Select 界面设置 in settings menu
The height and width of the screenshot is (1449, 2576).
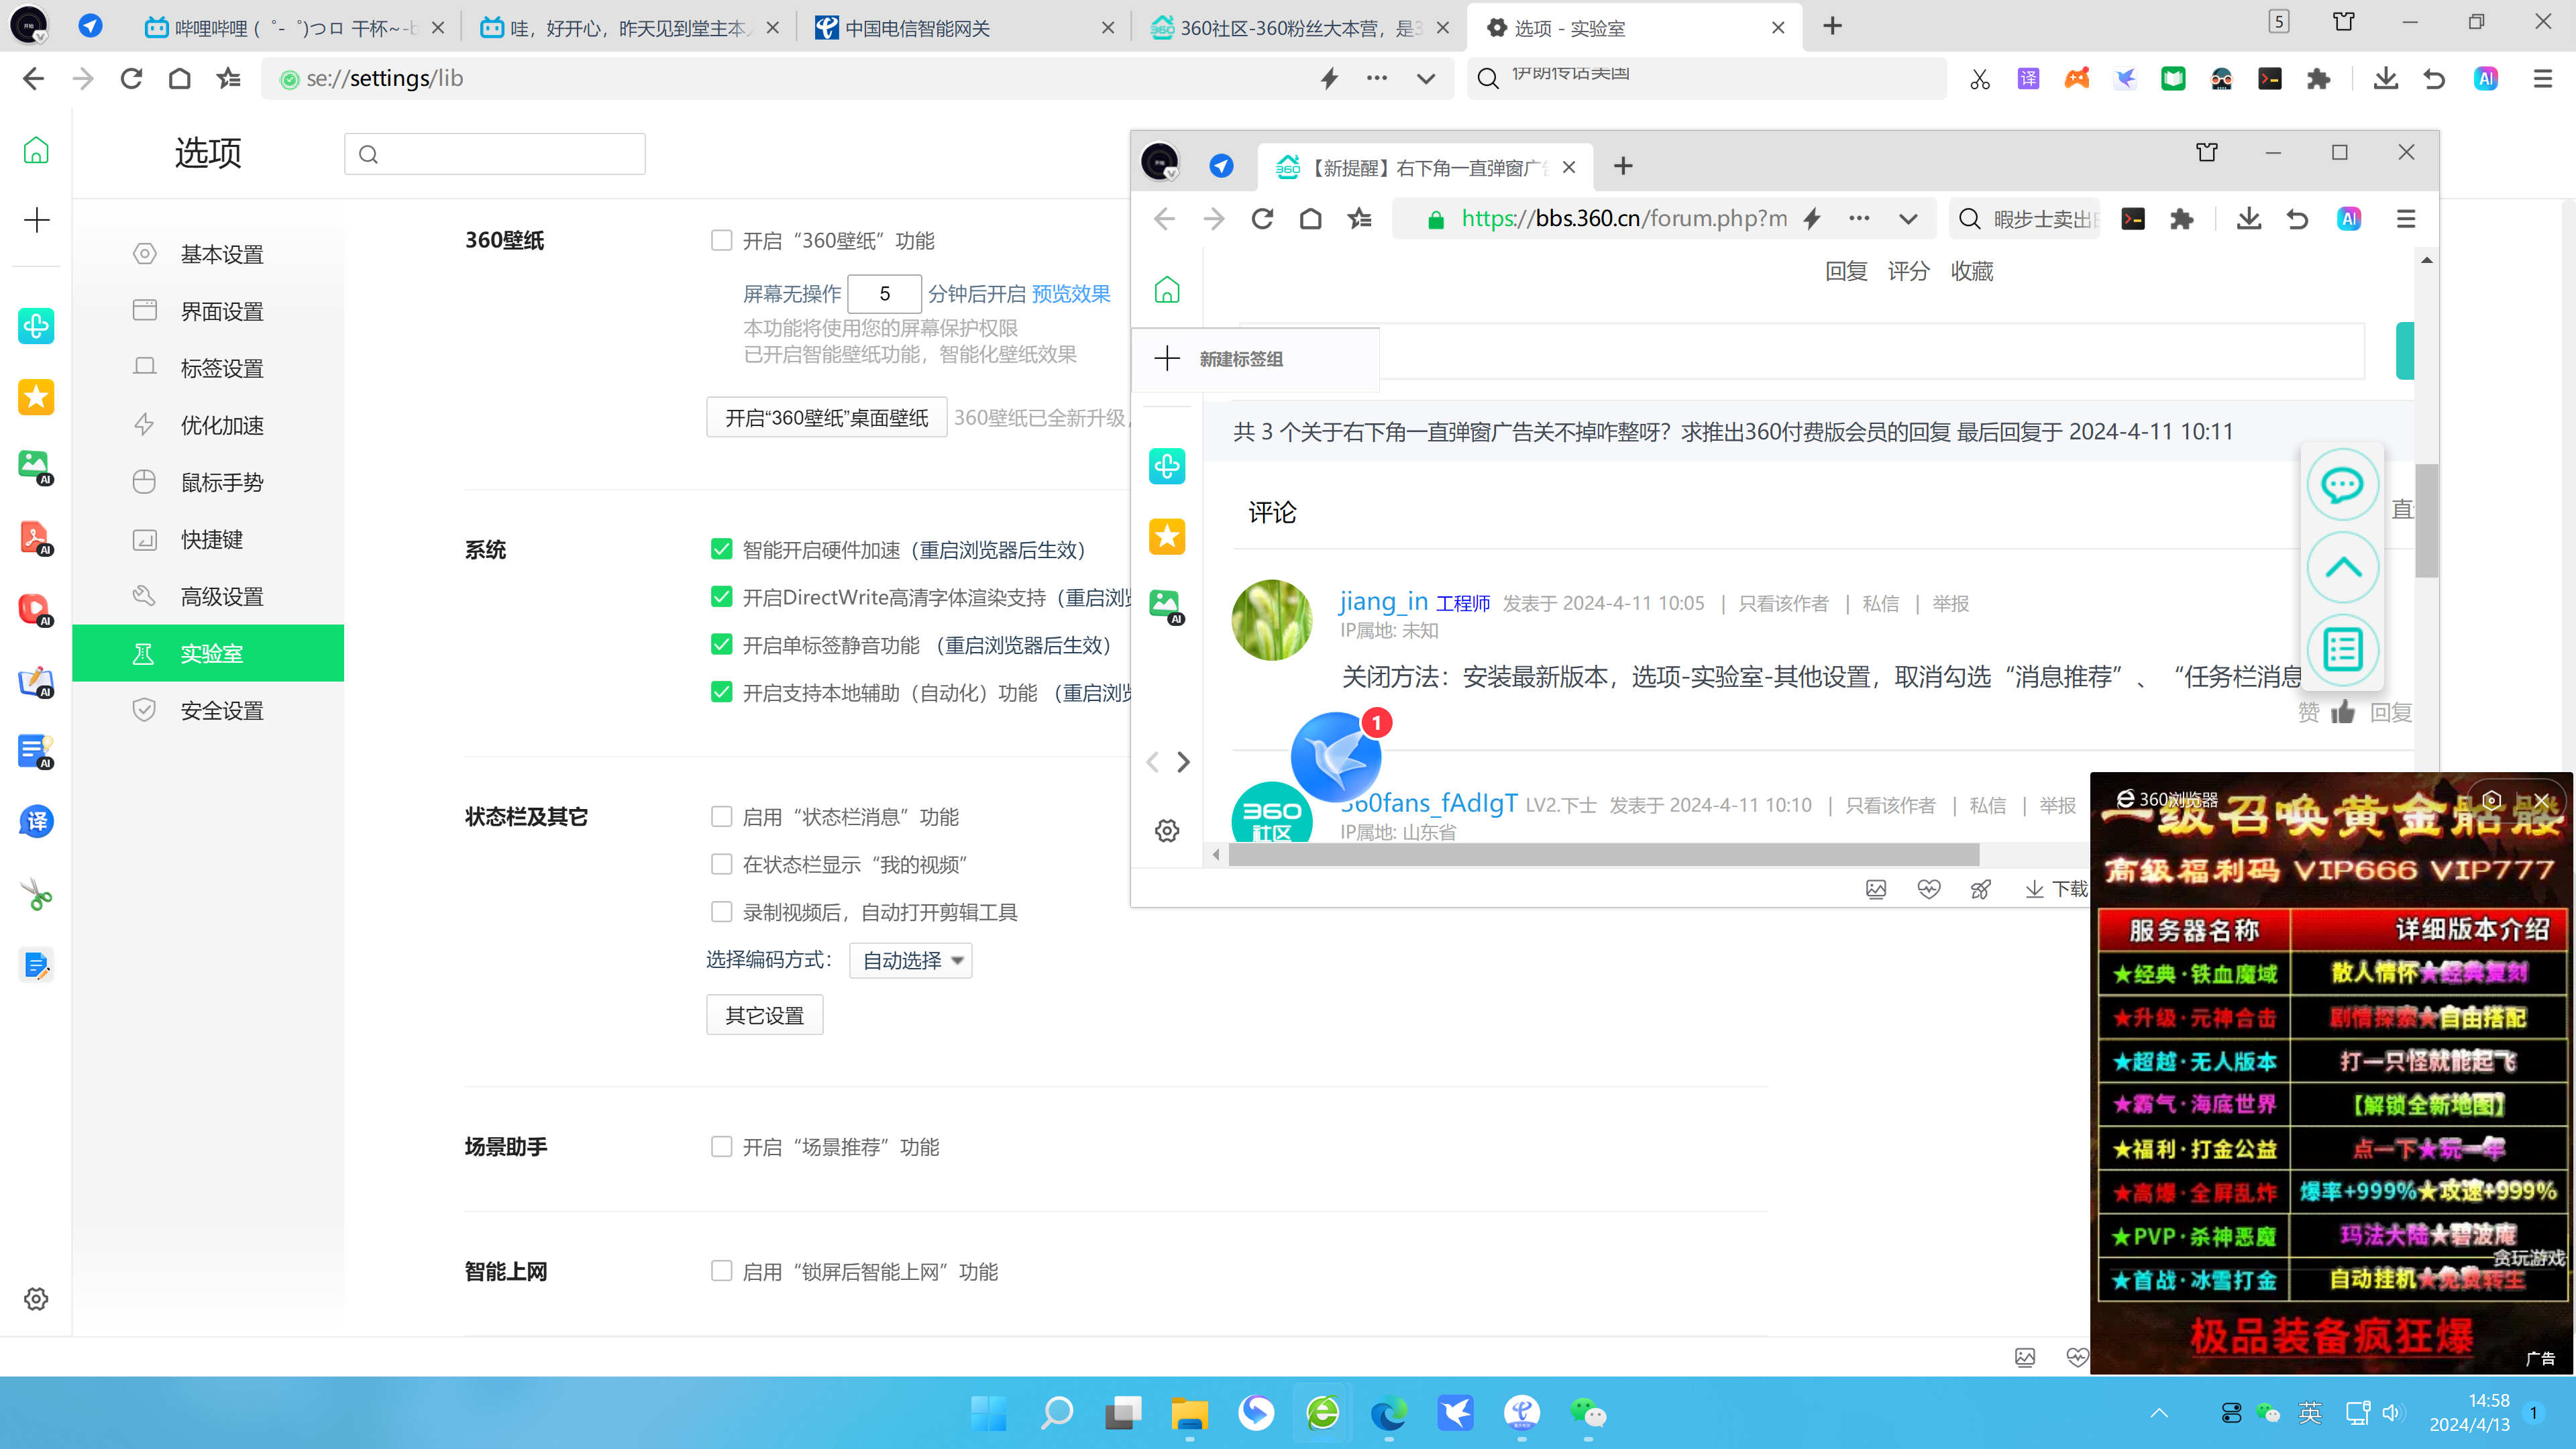tap(208, 311)
